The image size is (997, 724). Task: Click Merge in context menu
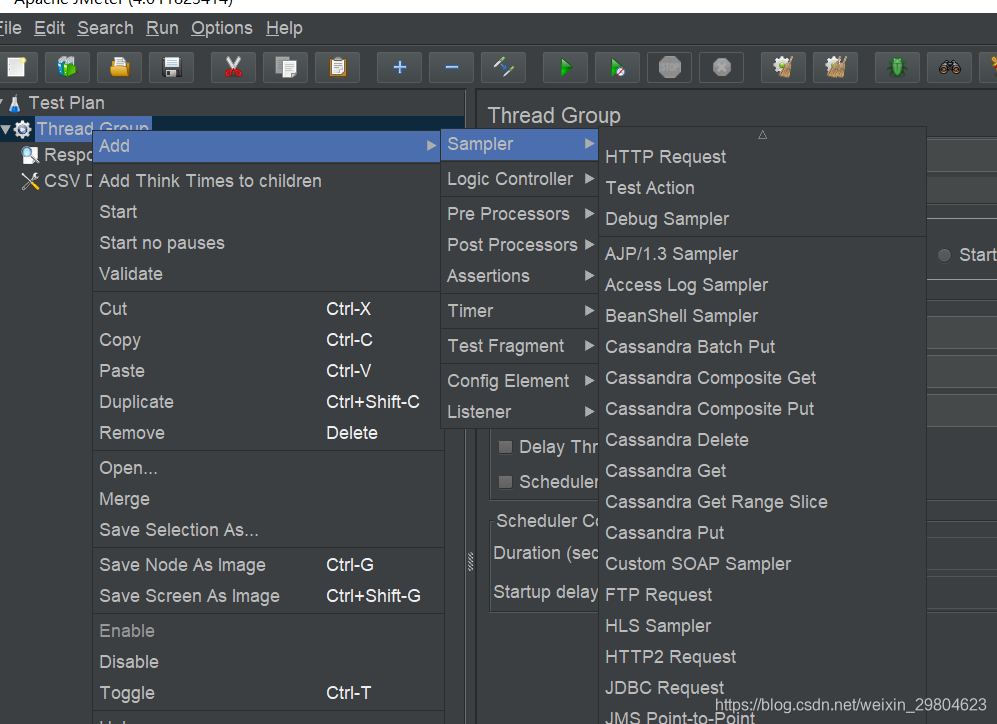pos(267,499)
